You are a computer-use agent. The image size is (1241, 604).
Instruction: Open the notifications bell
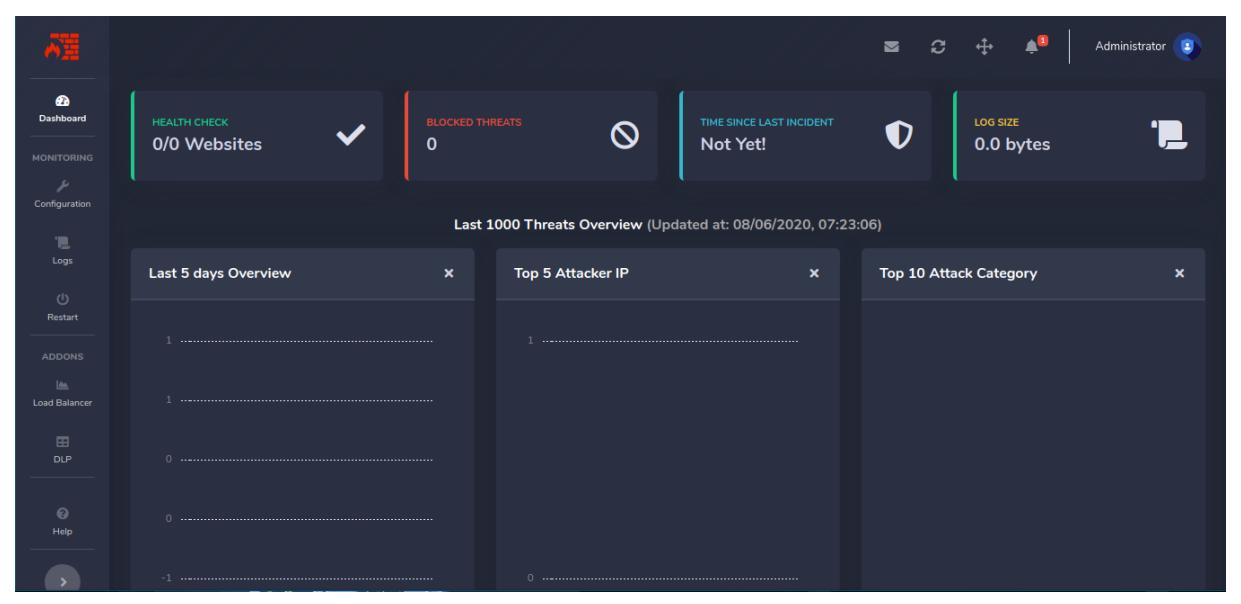pos(1032,47)
